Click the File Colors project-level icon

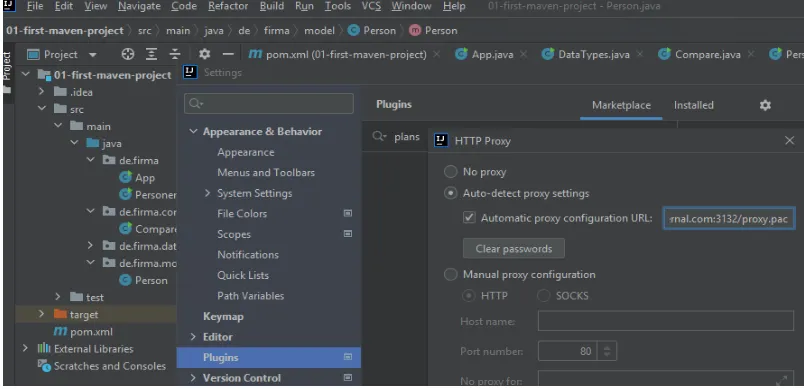(x=348, y=213)
